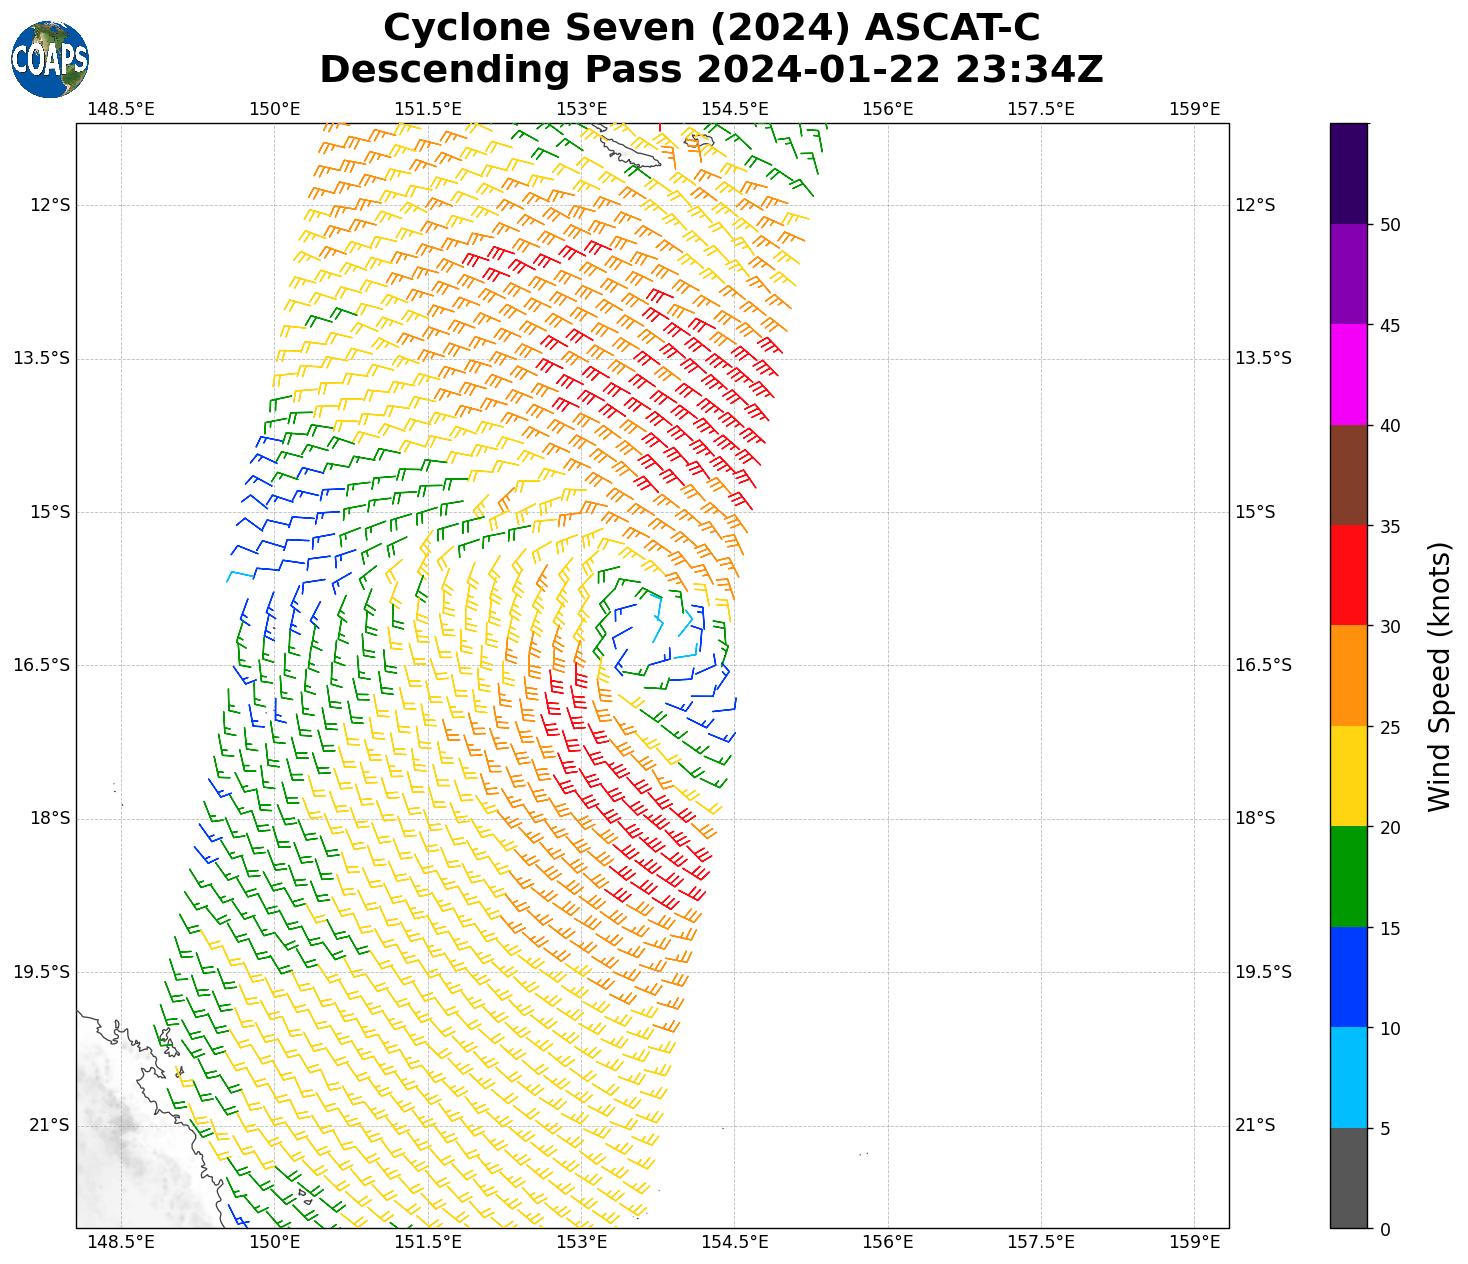Click the COAPS globe logo

click(50, 59)
